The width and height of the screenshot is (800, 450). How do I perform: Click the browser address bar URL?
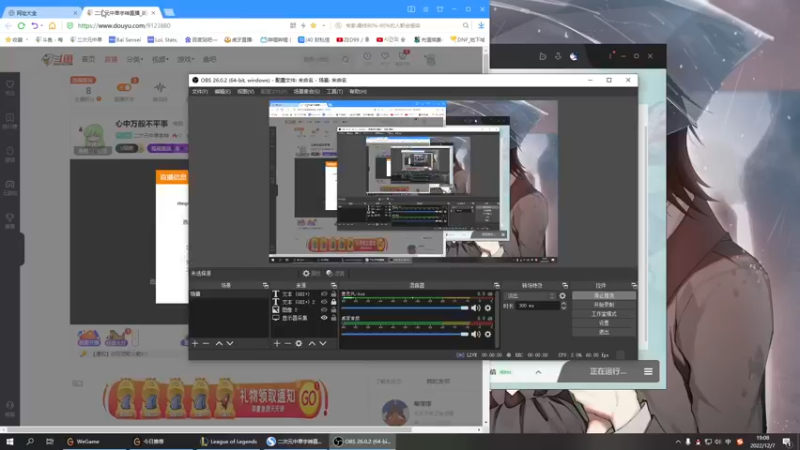click(124, 26)
